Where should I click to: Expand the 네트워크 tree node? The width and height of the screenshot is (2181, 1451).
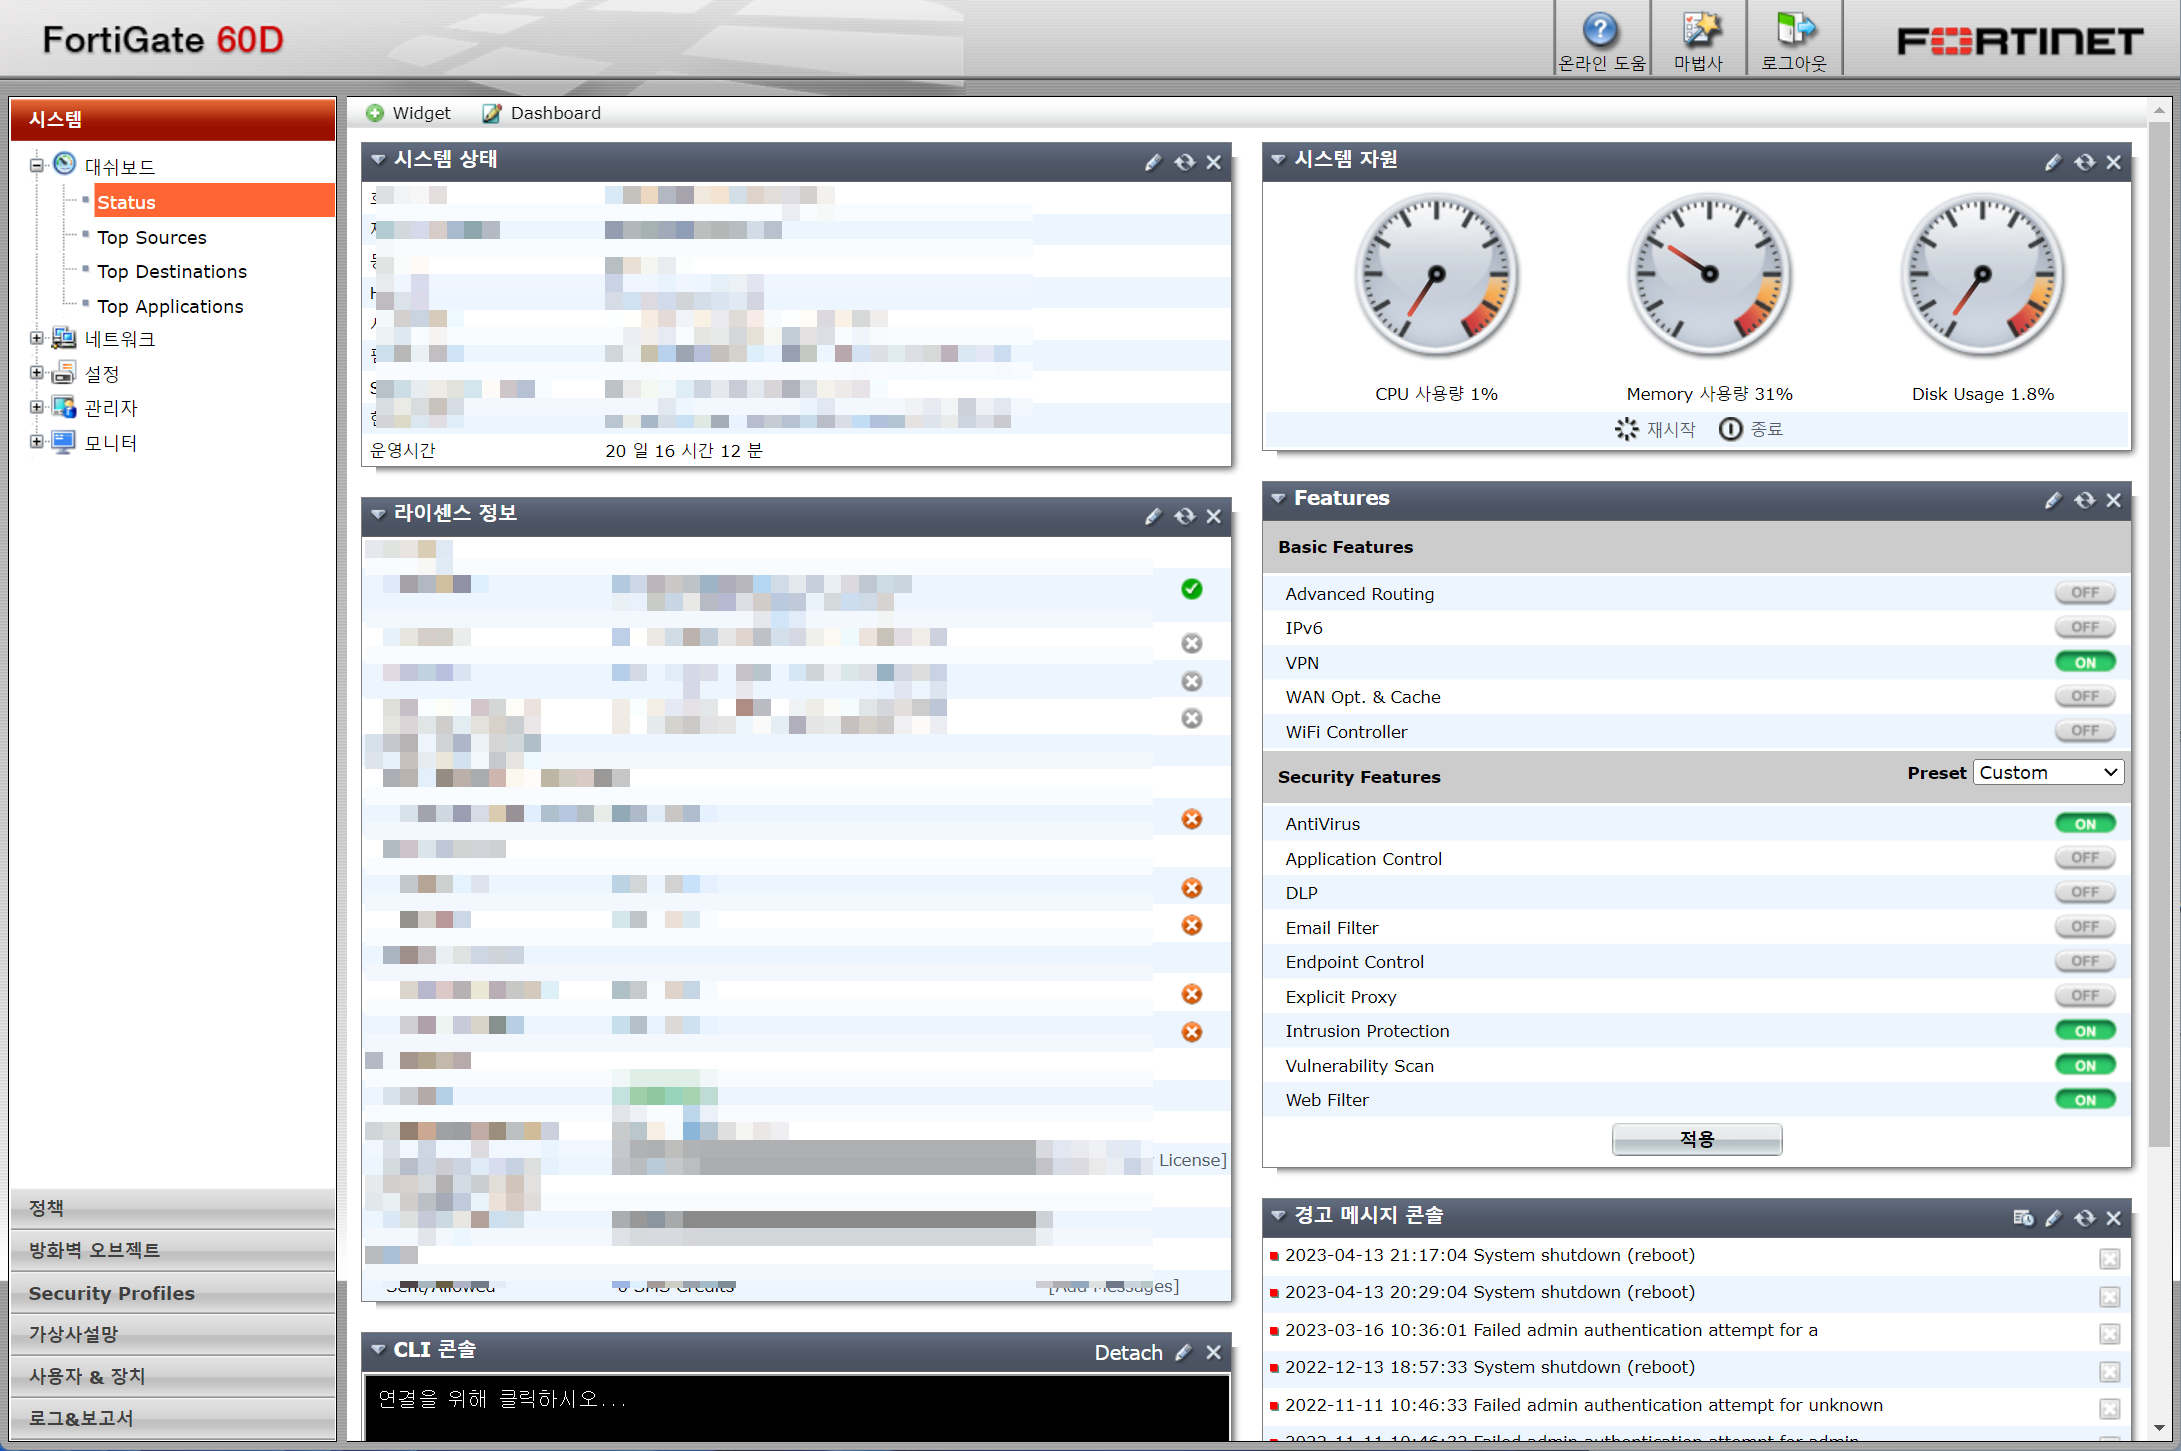[x=37, y=338]
